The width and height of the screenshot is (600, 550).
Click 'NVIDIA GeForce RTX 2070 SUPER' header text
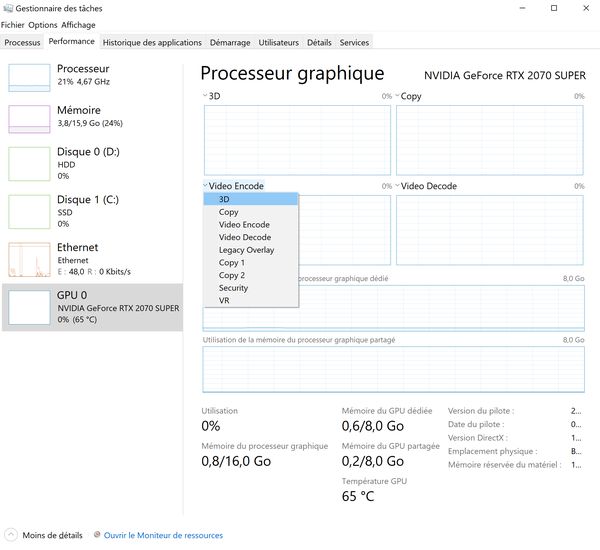[505, 75]
